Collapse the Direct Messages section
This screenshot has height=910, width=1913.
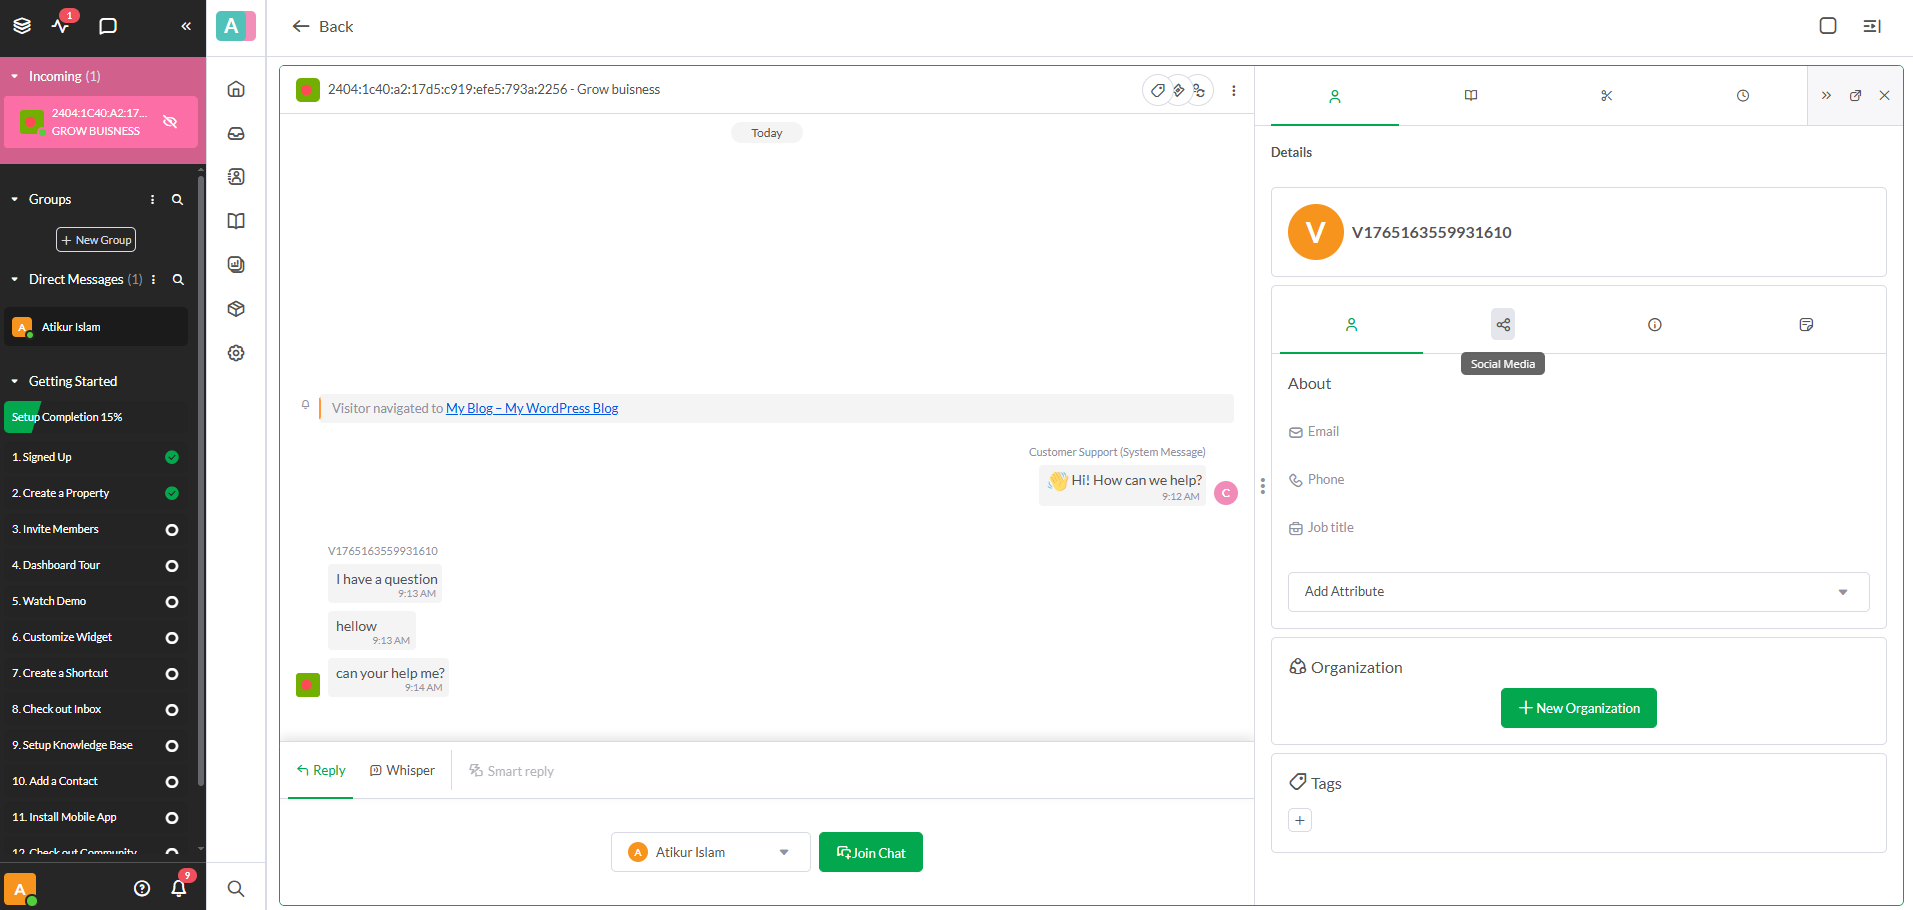click(15, 280)
